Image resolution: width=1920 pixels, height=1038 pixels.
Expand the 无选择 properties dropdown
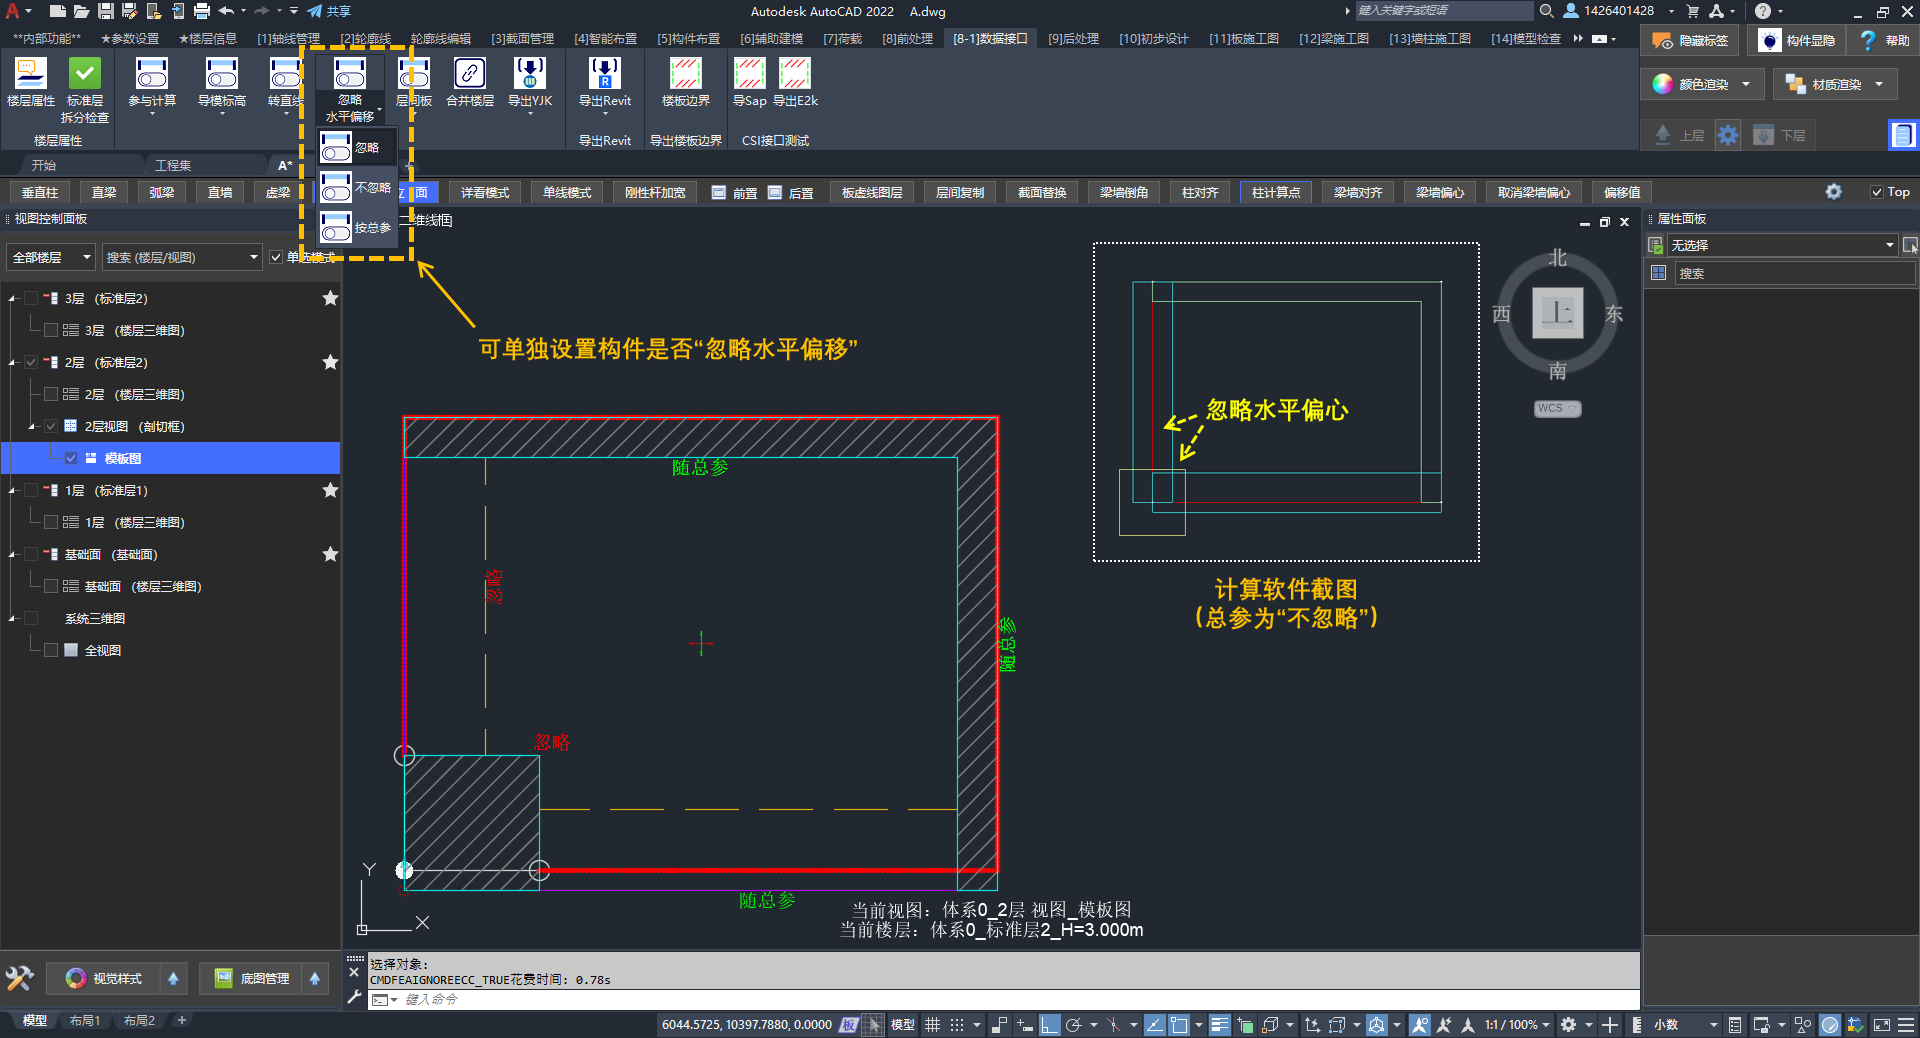point(1889,245)
